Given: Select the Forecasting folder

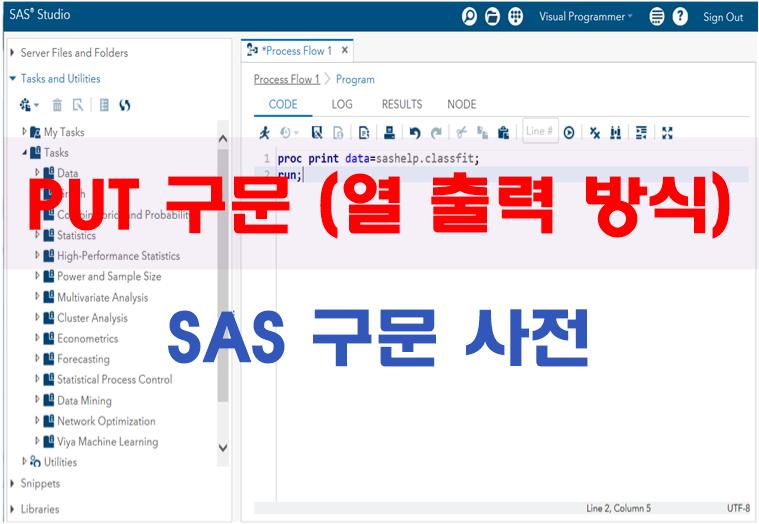Looking at the screenshot, I should [x=83, y=359].
